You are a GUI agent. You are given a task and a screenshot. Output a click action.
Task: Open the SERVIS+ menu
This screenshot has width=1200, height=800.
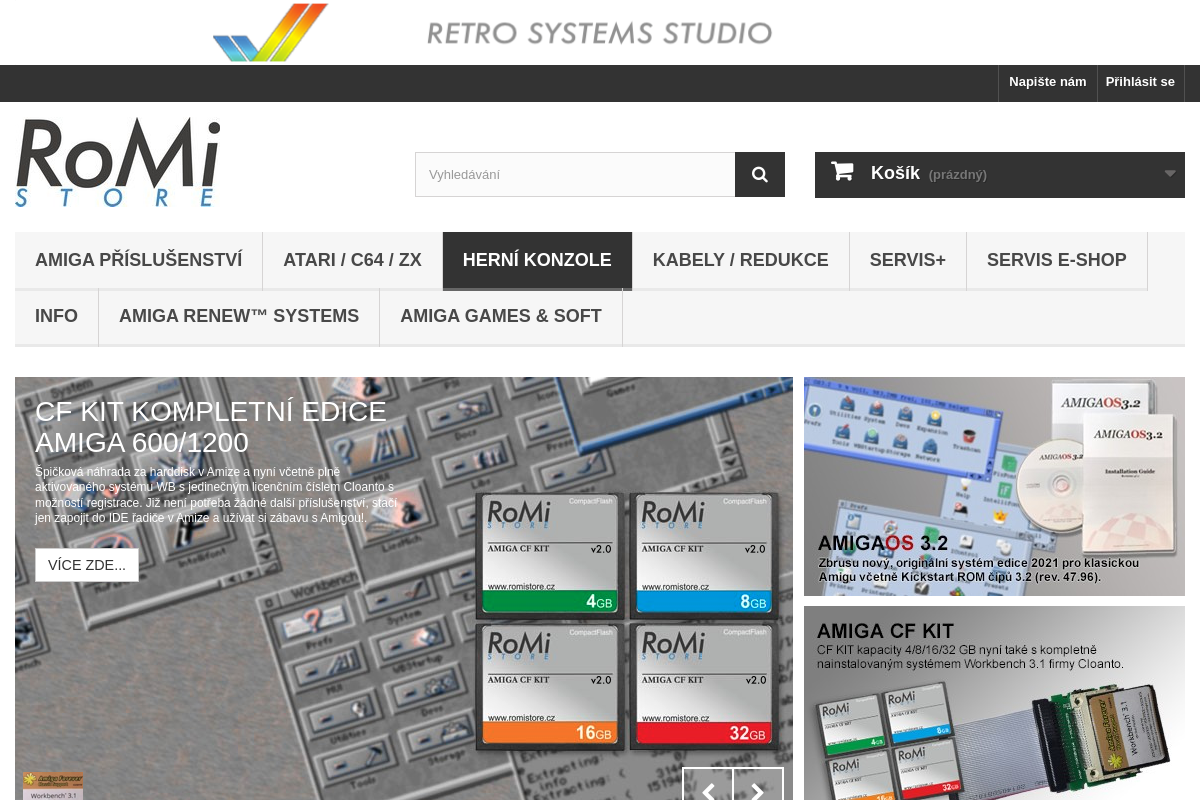point(907,260)
